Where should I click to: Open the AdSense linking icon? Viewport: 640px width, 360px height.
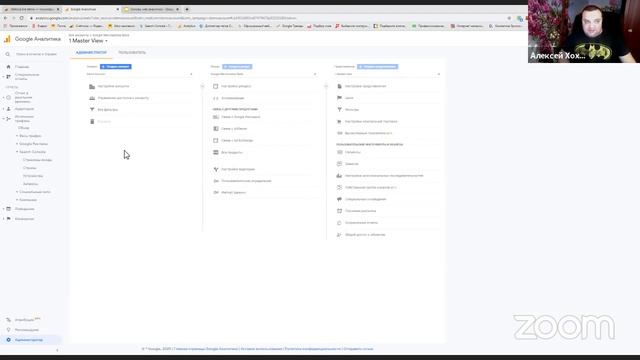[x=216, y=129]
